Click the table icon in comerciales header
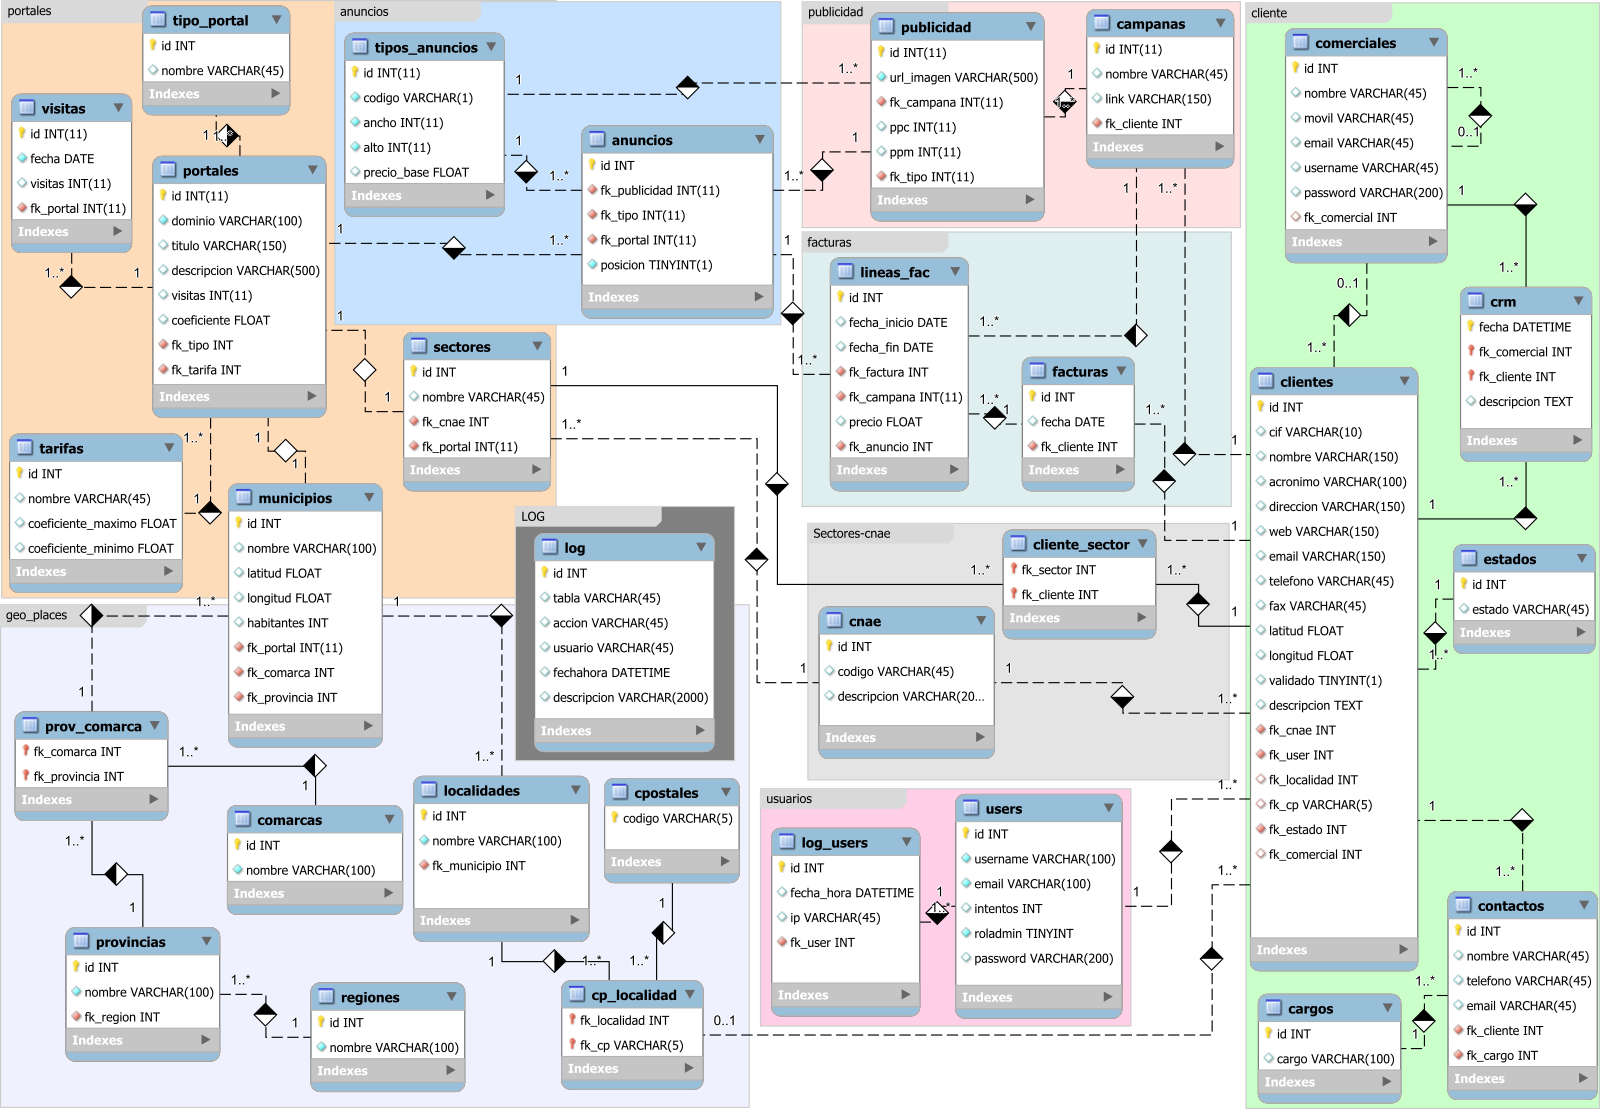 (1300, 43)
